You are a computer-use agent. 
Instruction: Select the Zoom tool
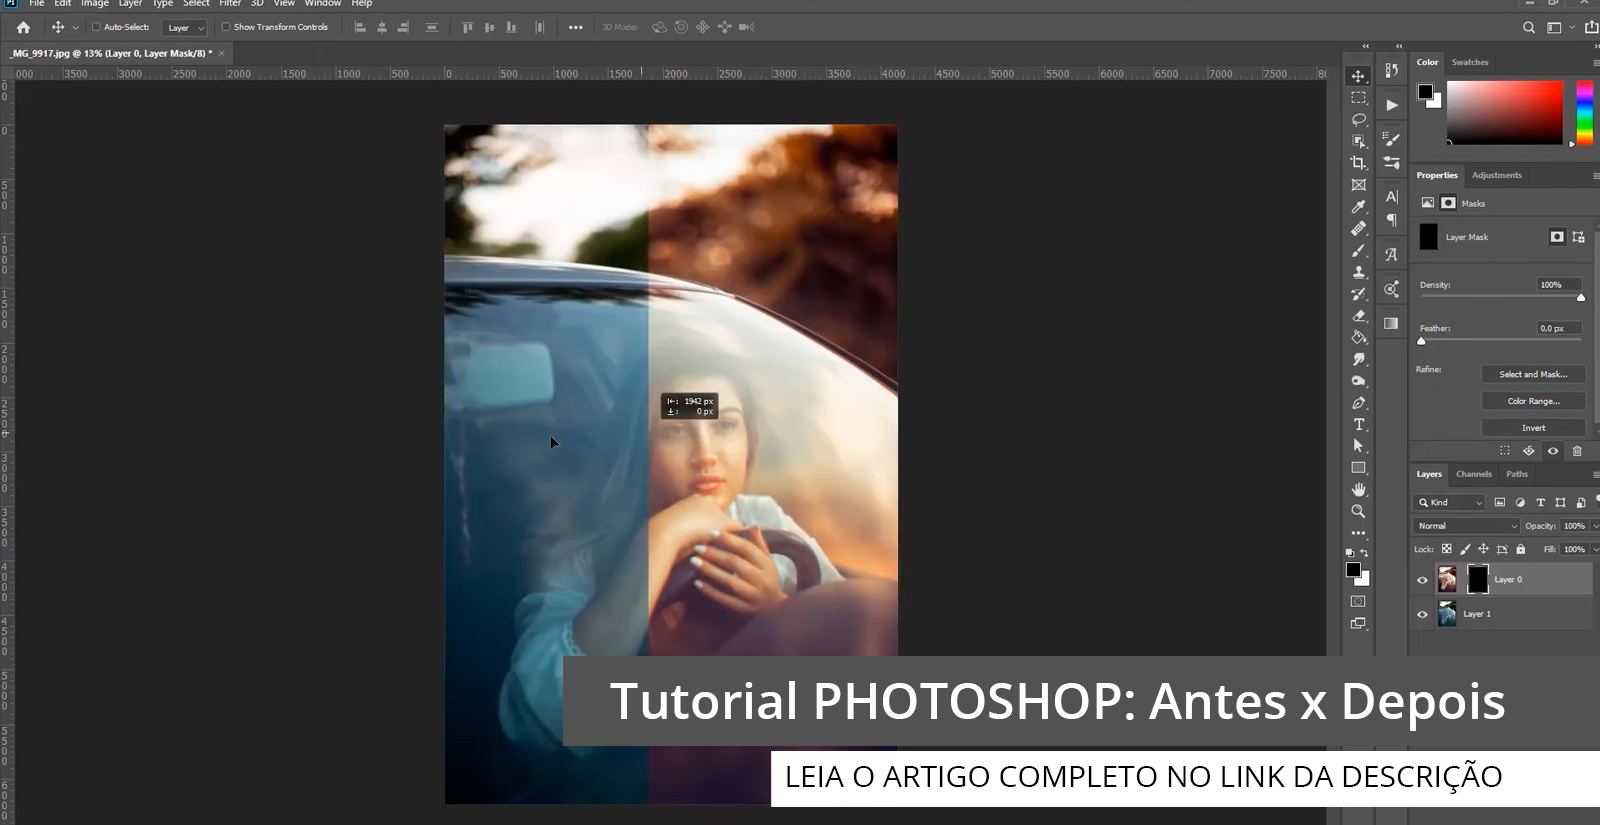tap(1358, 511)
